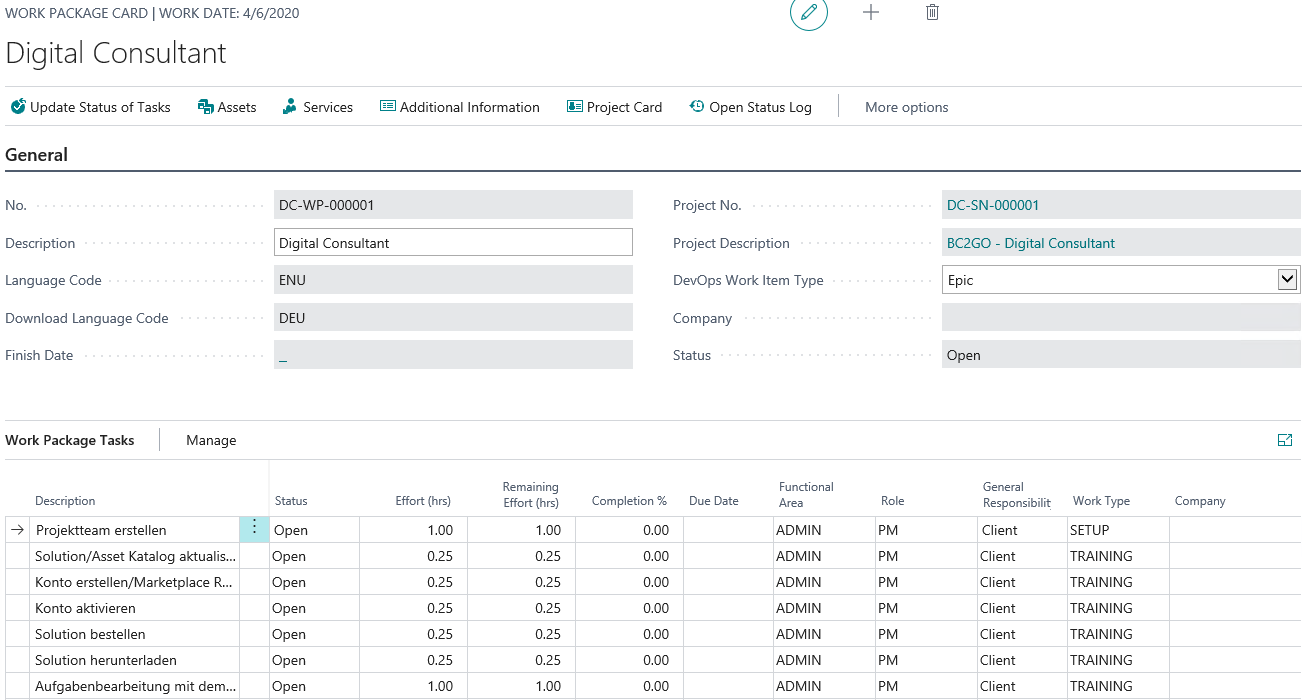The image size is (1302, 700).
Task: Open row menu for Projektteam erstellen
Action: pyautogui.click(x=254, y=528)
